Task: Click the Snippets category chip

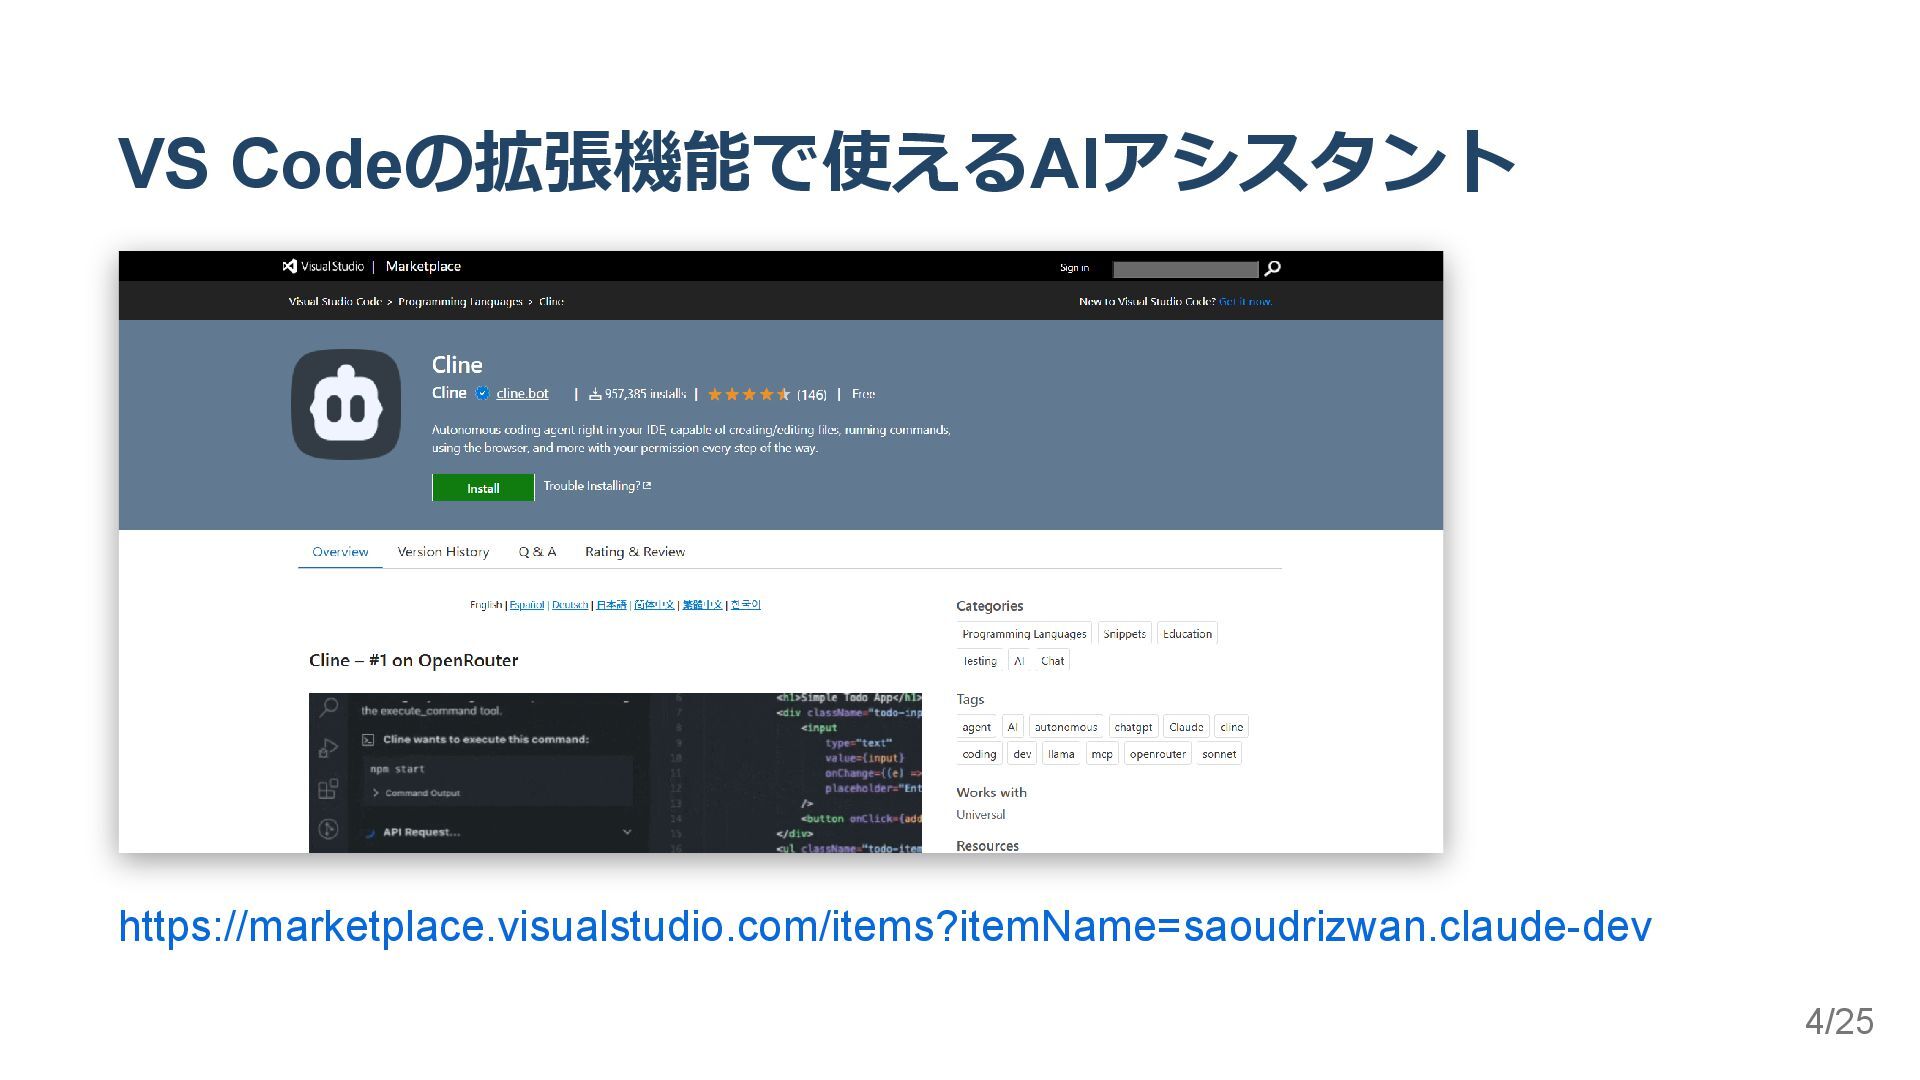Action: (1124, 634)
